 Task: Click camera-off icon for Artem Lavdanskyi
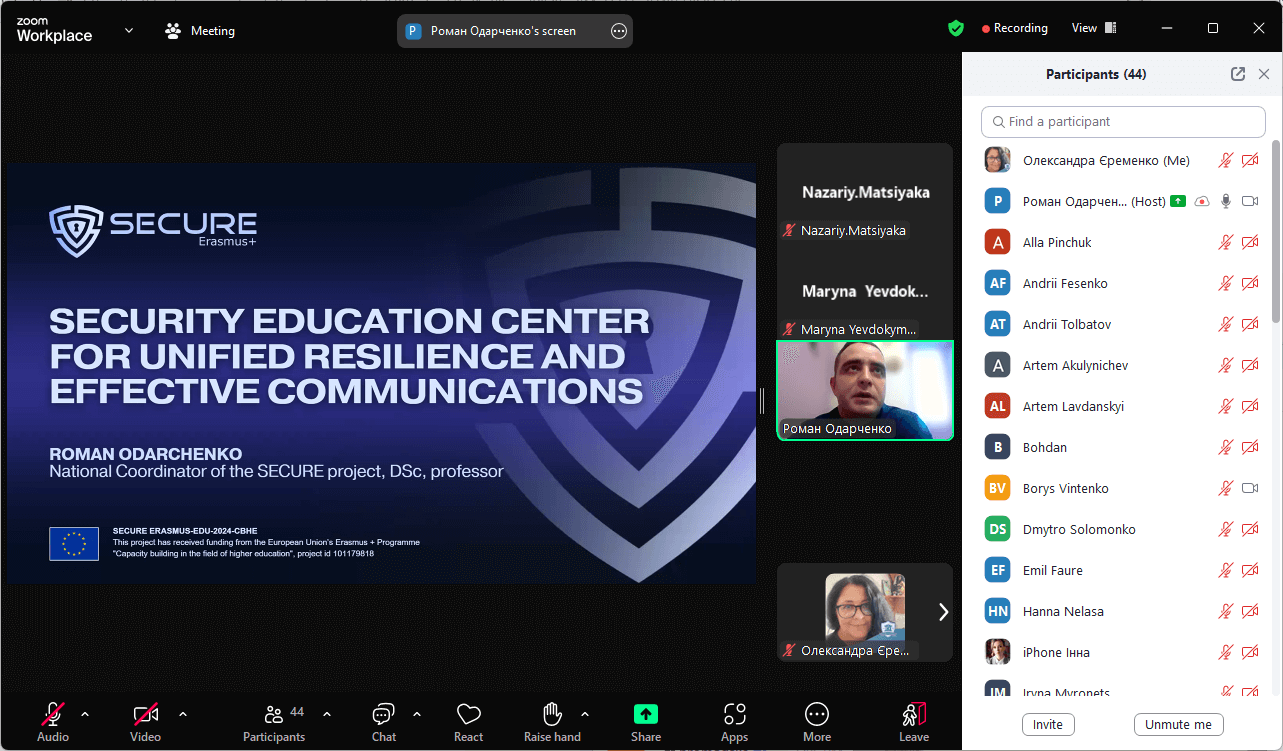[1250, 406]
